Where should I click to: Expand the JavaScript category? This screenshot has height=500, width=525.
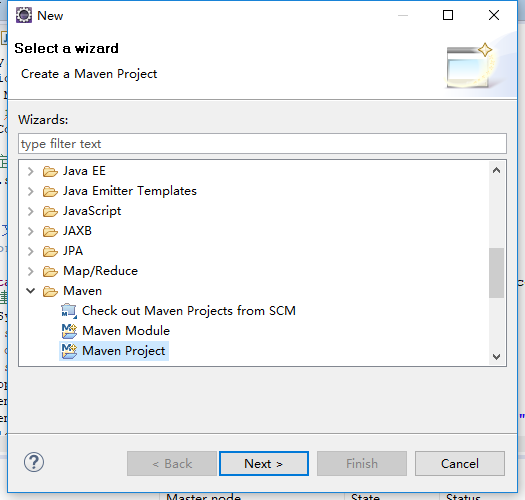click(x=30, y=211)
